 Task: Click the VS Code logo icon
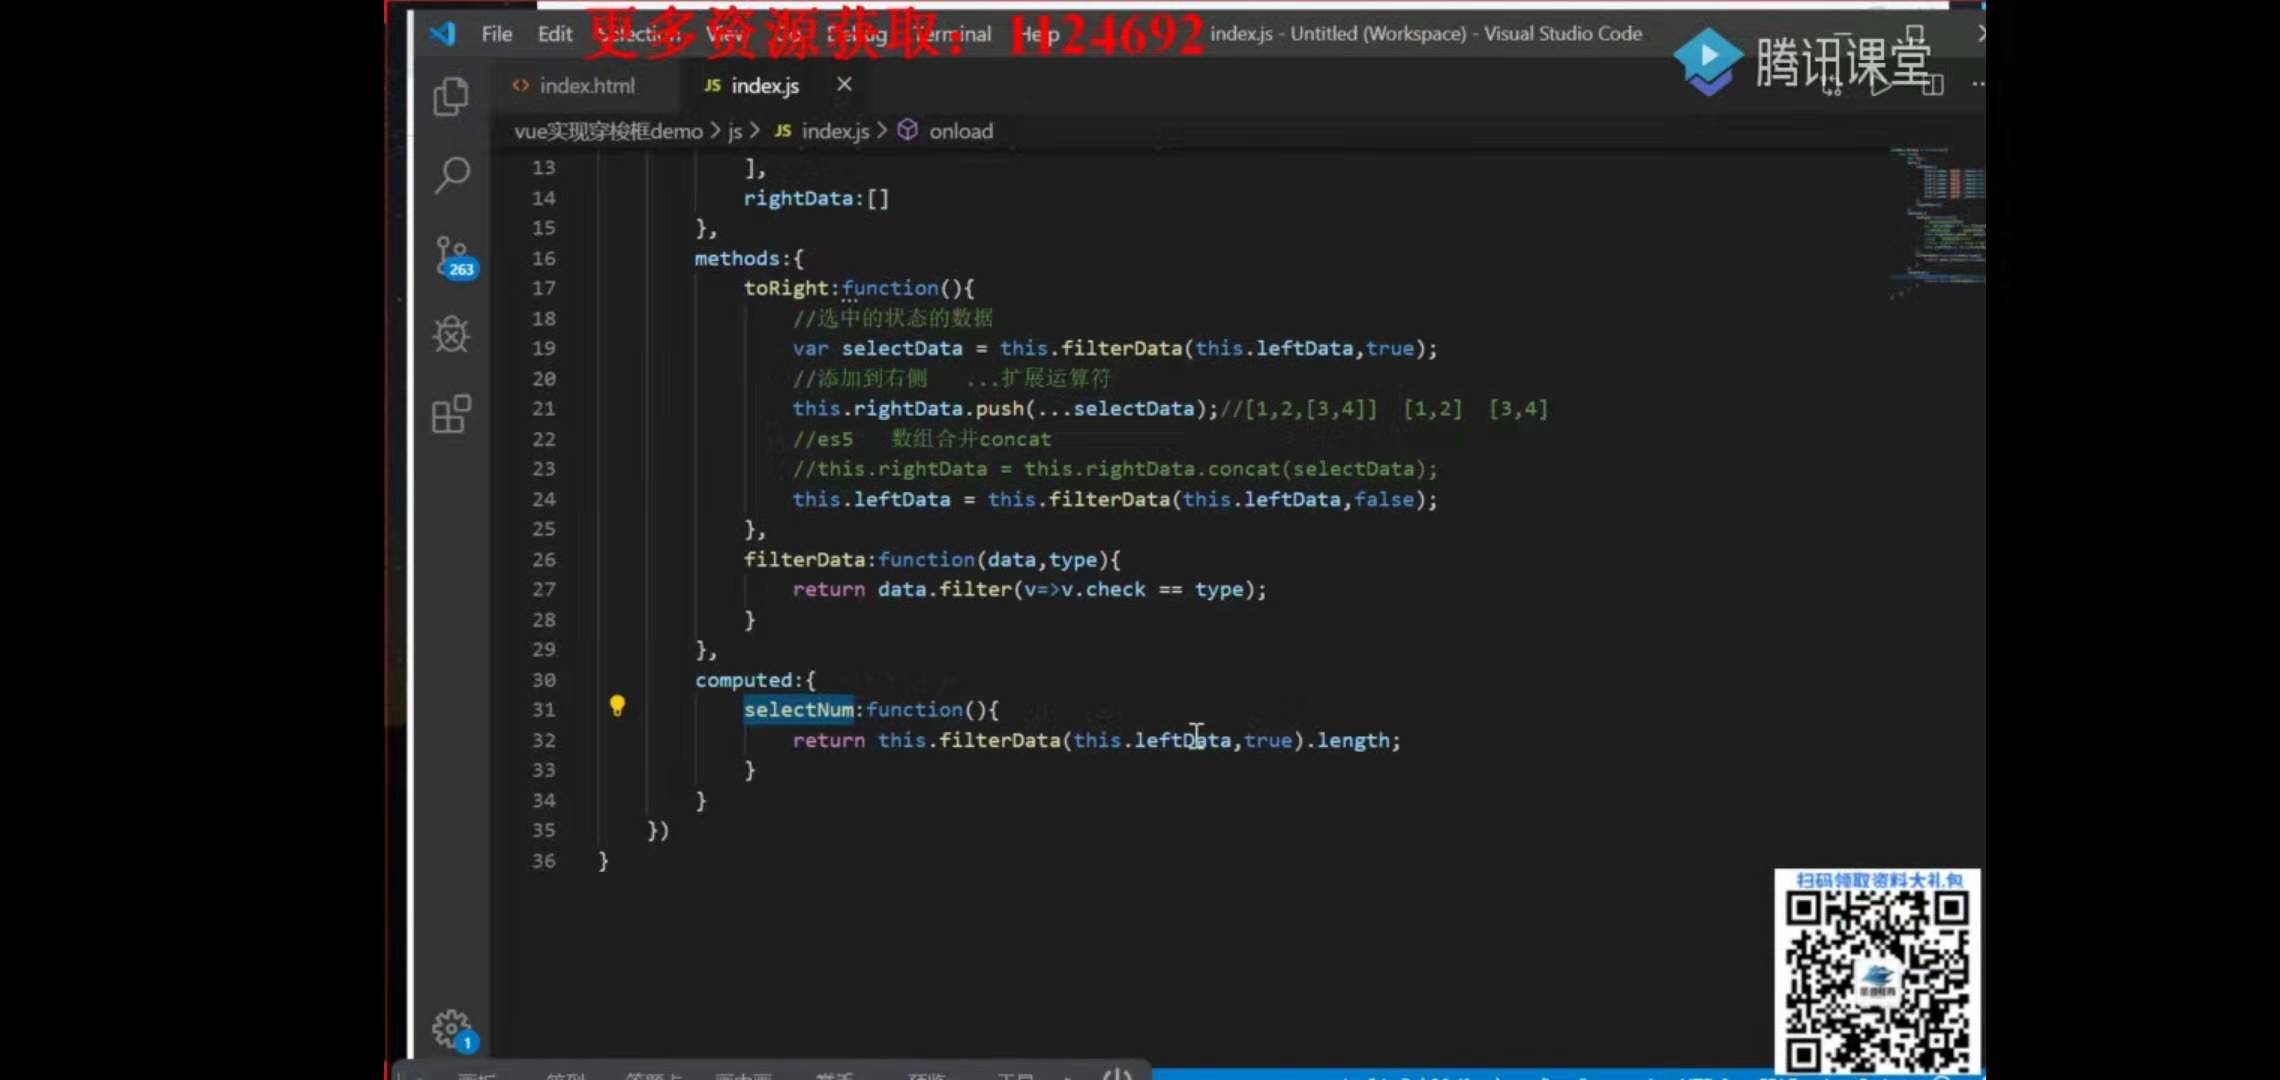442,33
